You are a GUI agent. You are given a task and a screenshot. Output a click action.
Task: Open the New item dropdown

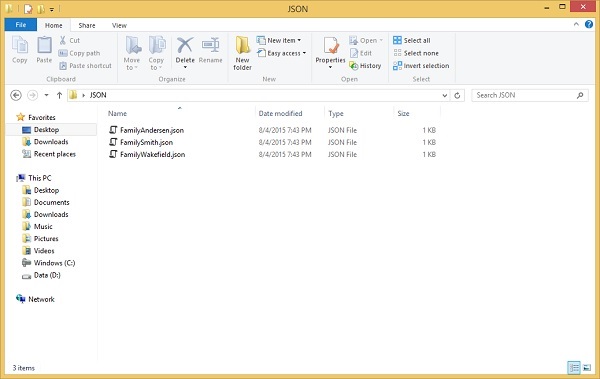pos(279,40)
